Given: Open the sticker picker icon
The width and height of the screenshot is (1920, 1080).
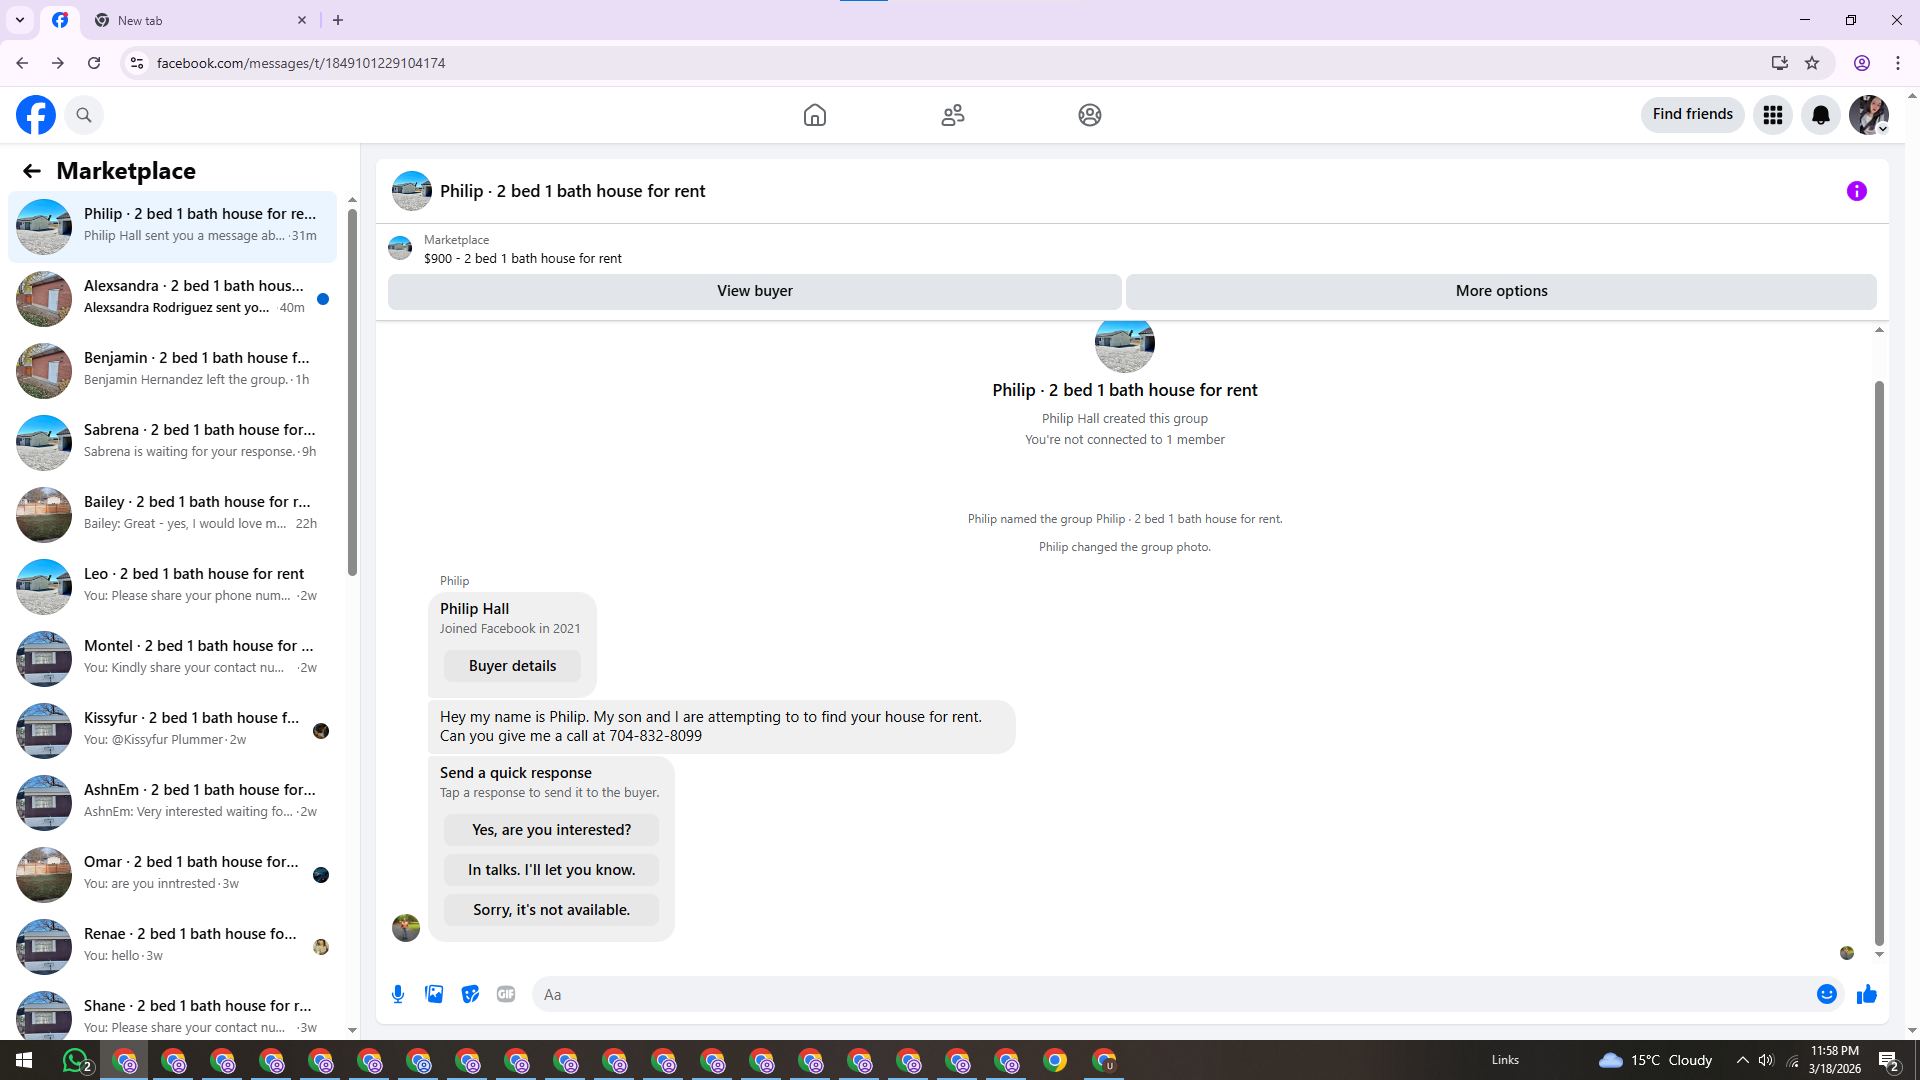Looking at the screenshot, I should coord(470,994).
